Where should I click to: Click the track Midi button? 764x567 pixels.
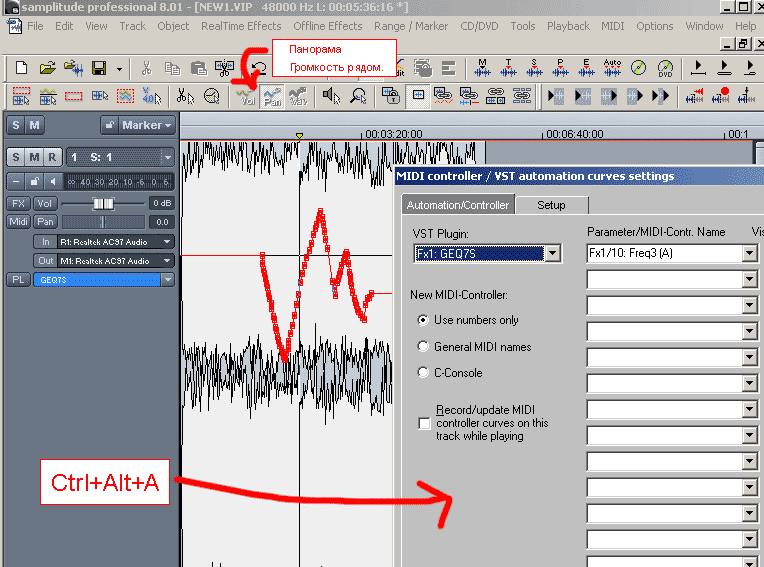(x=19, y=222)
